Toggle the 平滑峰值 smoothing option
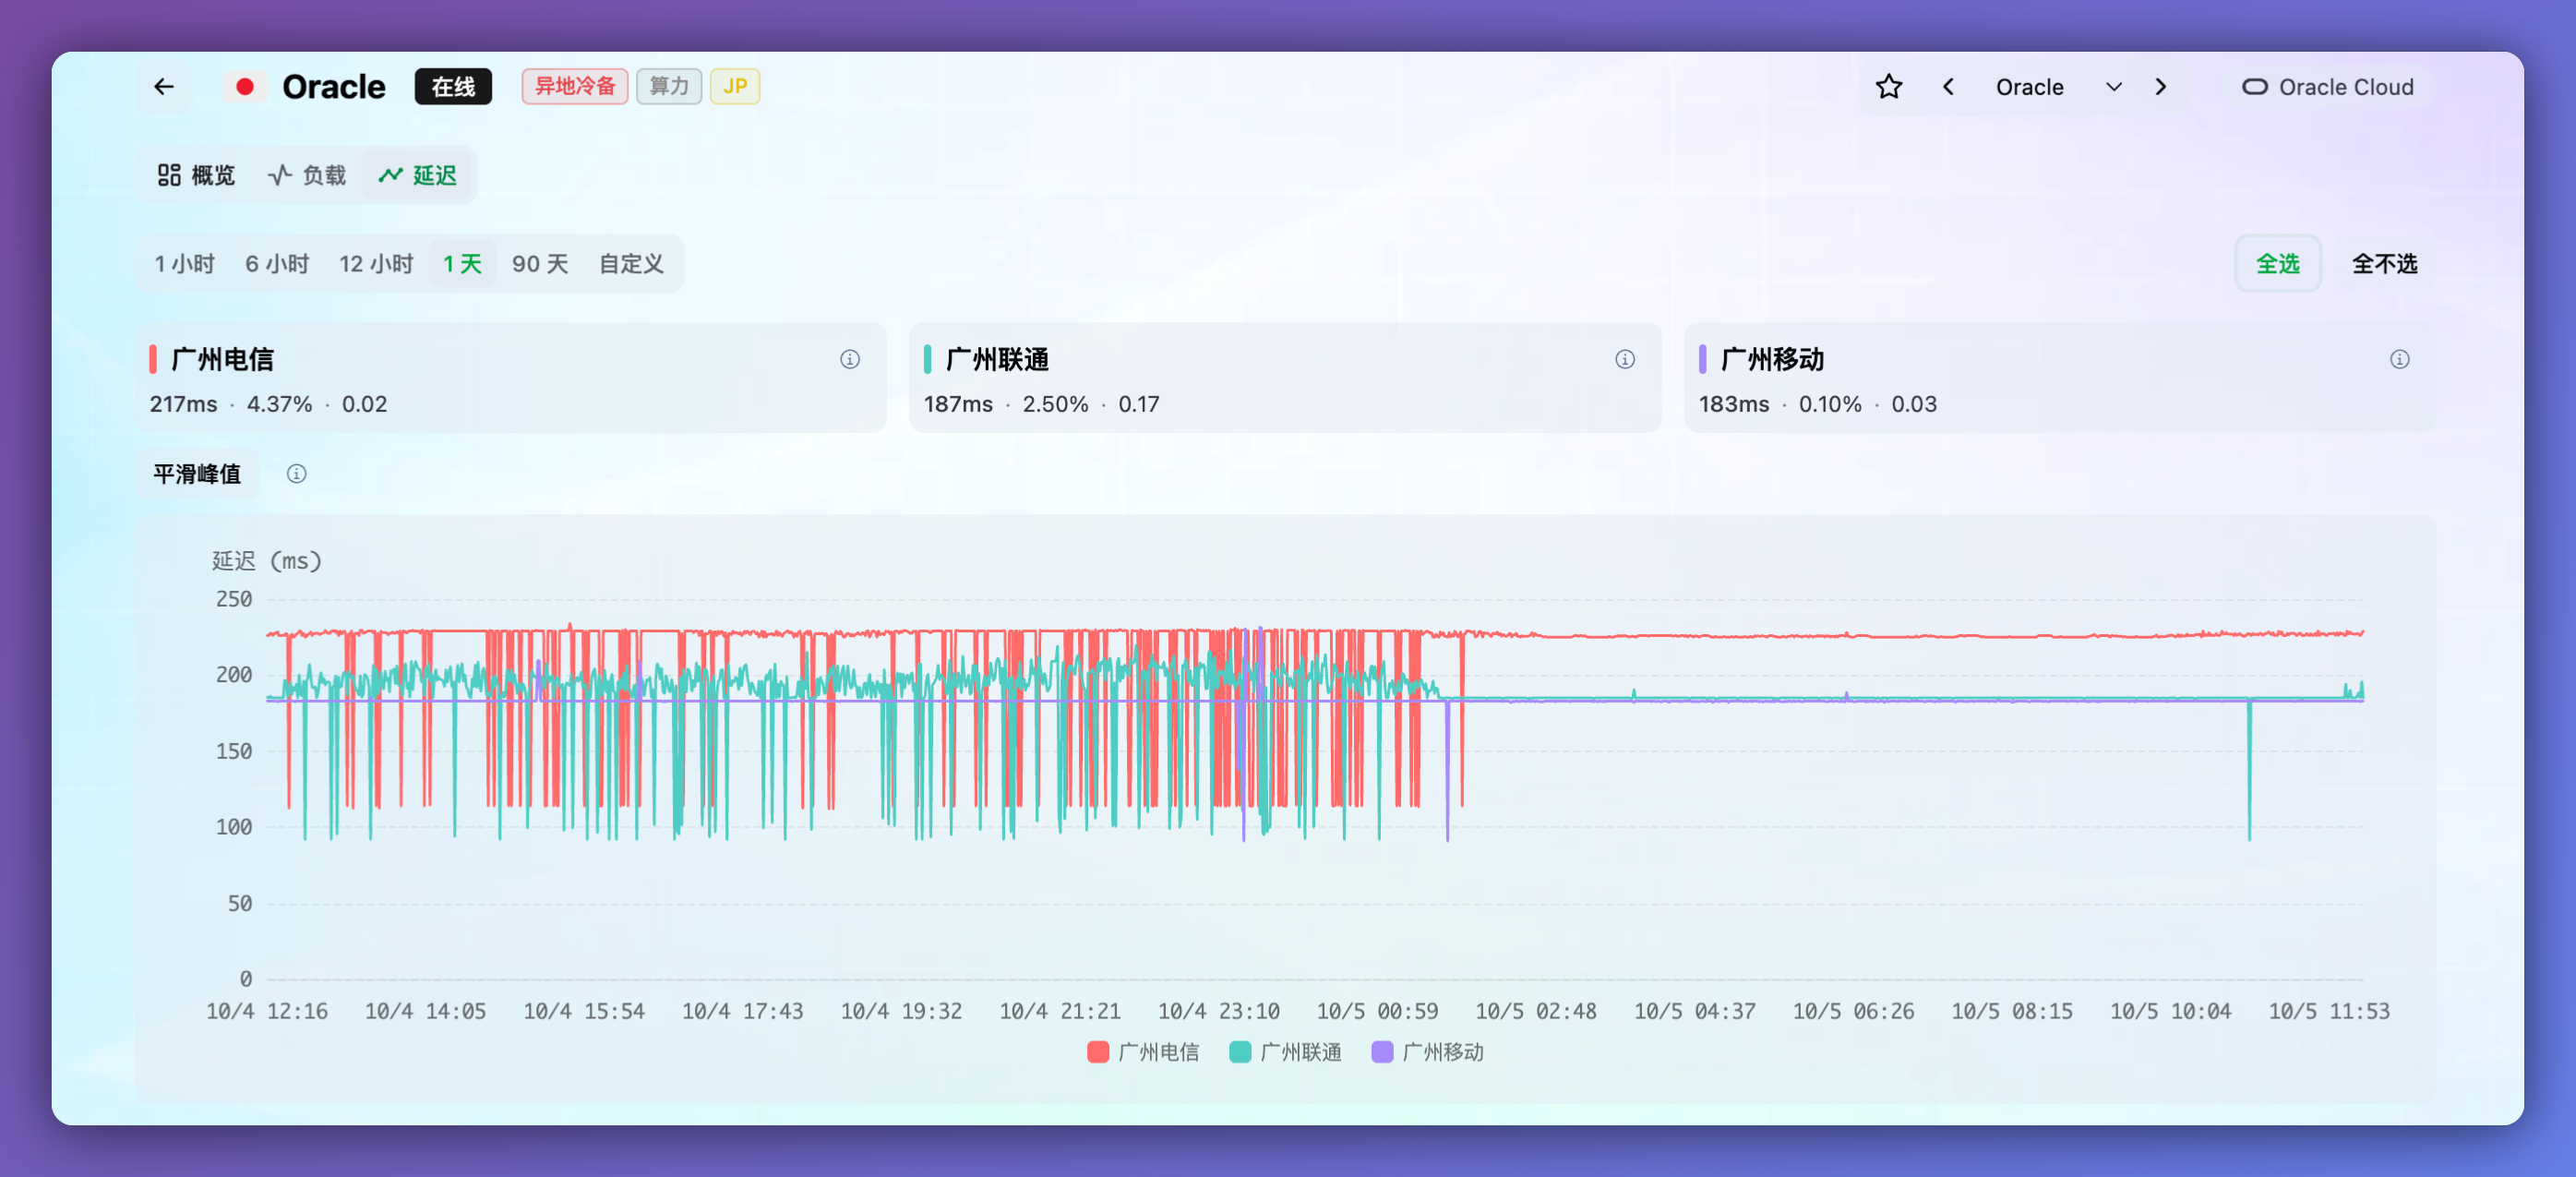Screen dimensions: 2576x1177 coord(198,474)
